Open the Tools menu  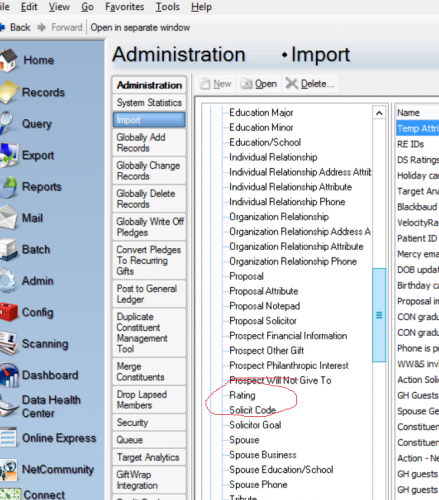168,7
